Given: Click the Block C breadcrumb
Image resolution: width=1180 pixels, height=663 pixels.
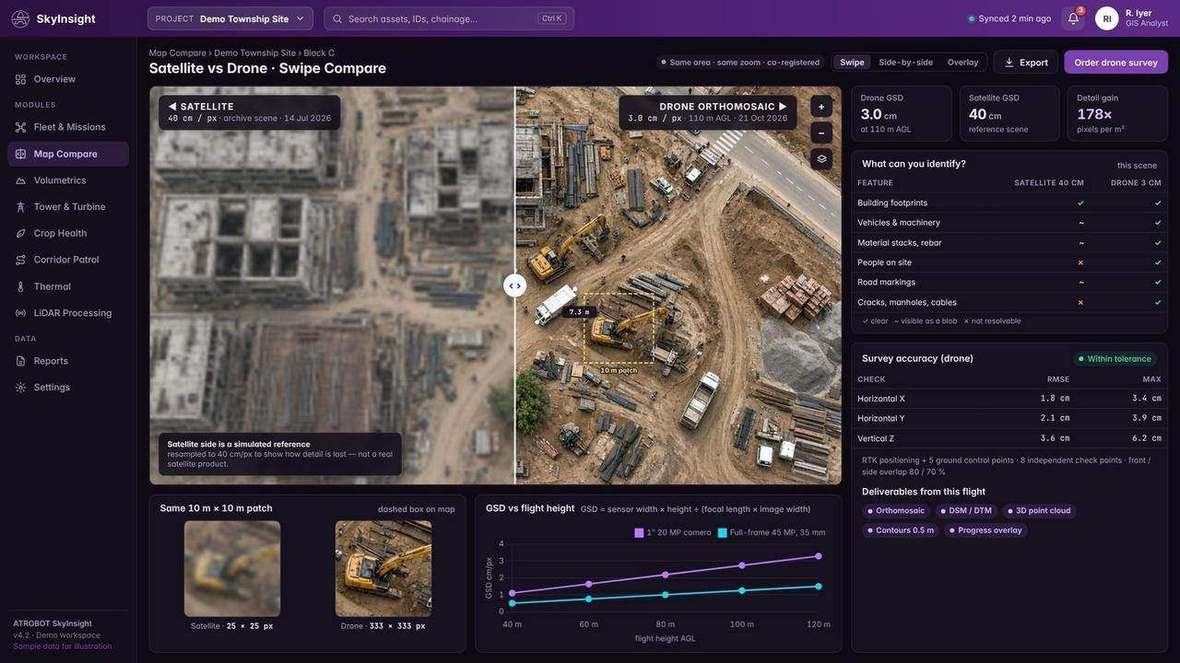Looking at the screenshot, I should coord(319,53).
